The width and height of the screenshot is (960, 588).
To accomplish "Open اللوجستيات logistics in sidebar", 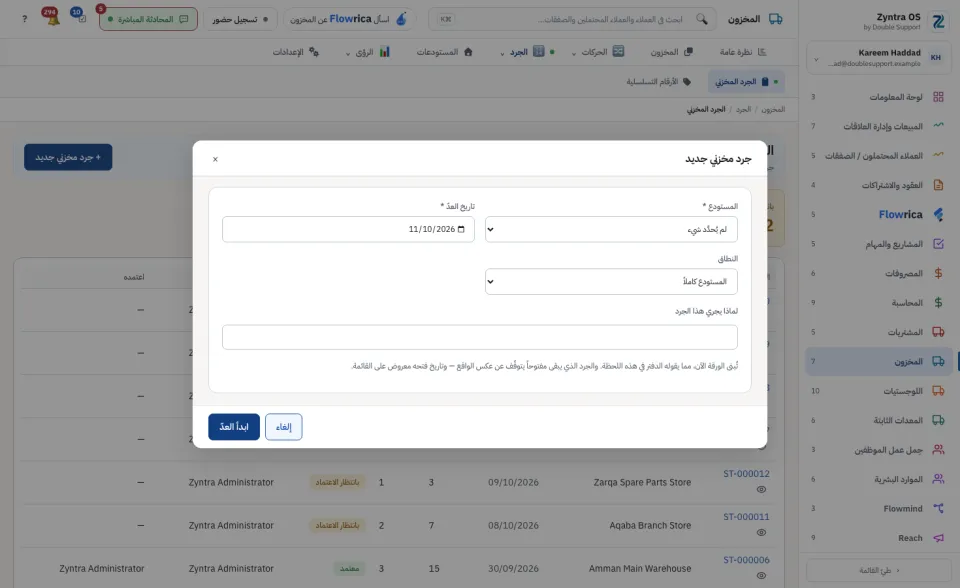I will (x=879, y=391).
